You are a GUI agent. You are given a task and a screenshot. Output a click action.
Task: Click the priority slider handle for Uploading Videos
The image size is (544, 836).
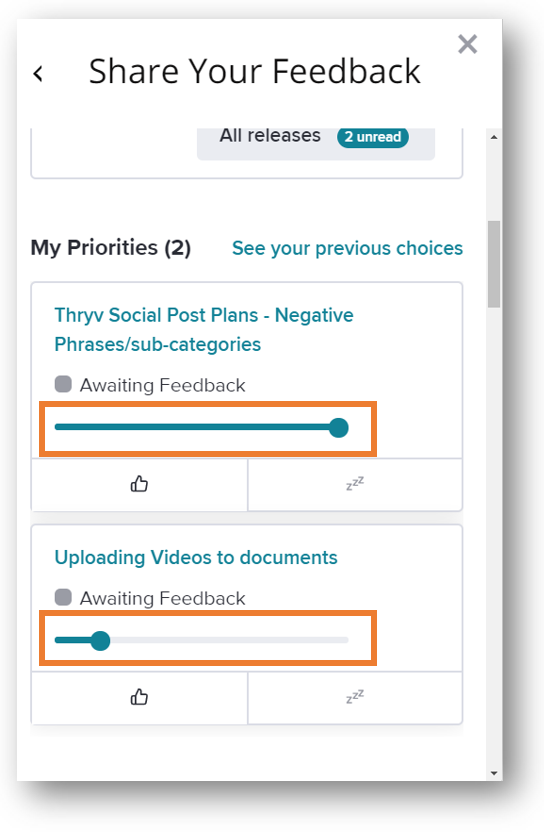click(100, 640)
